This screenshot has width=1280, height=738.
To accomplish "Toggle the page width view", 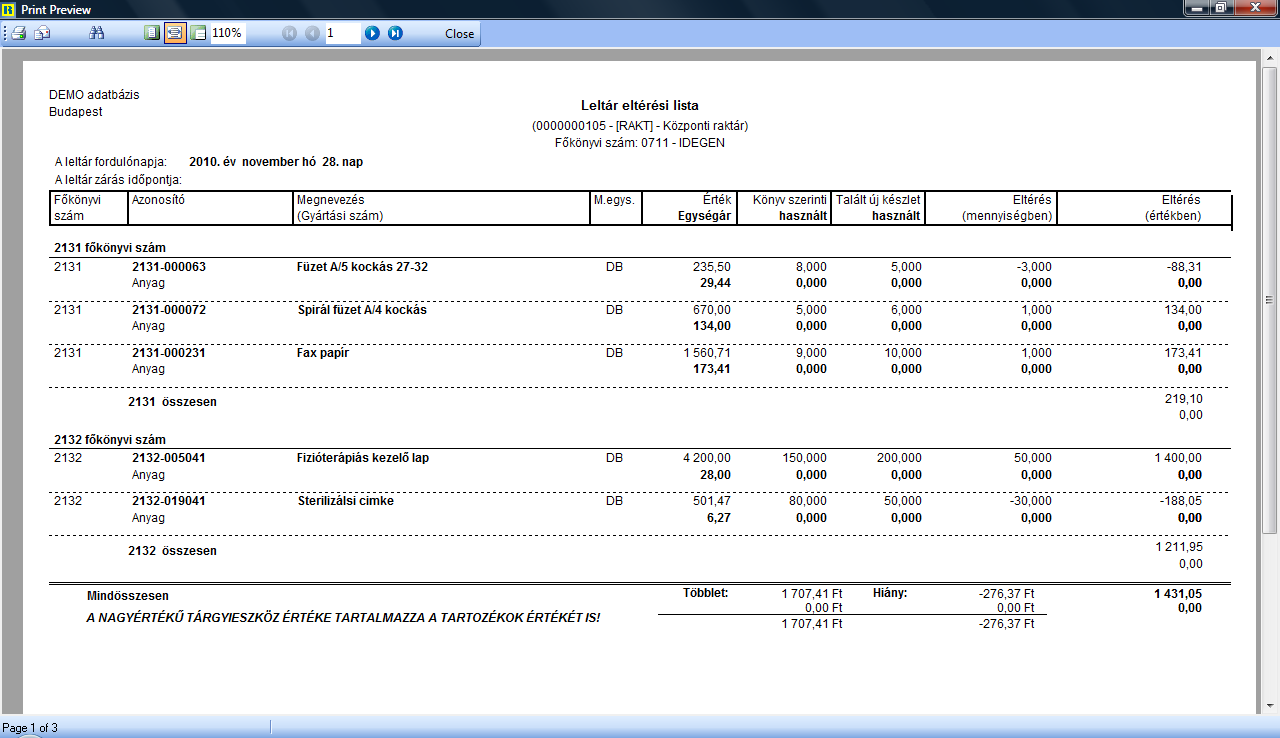I will pos(175,33).
